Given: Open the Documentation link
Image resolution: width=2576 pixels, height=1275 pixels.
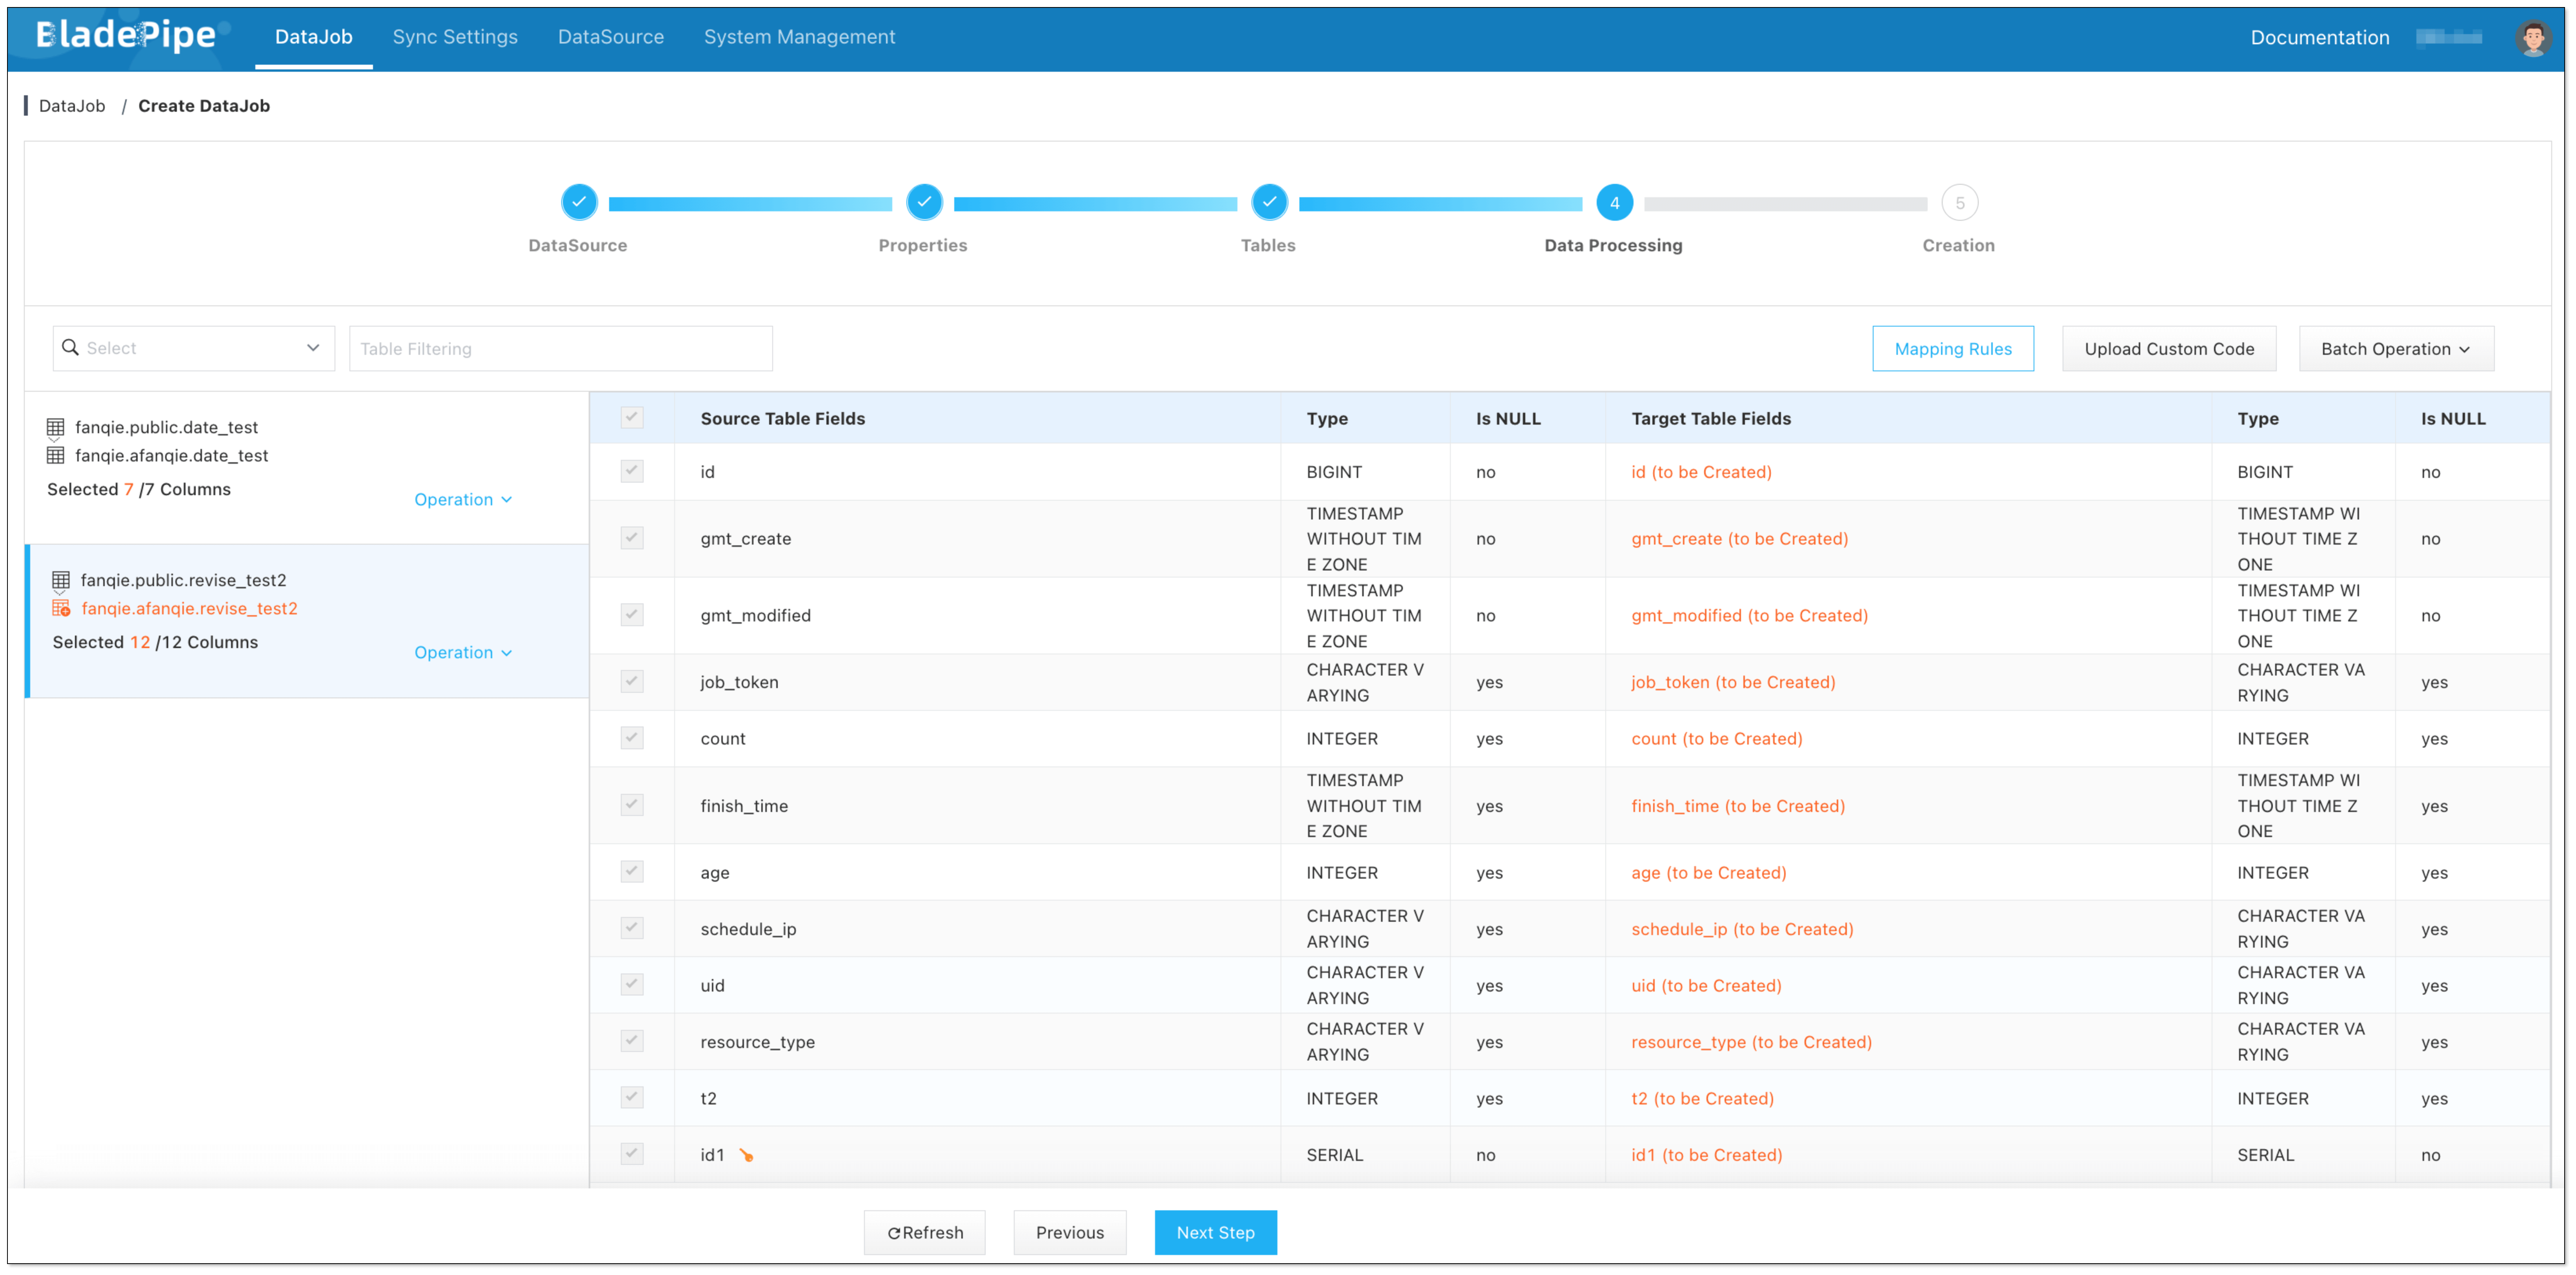Looking at the screenshot, I should [x=2319, y=38].
